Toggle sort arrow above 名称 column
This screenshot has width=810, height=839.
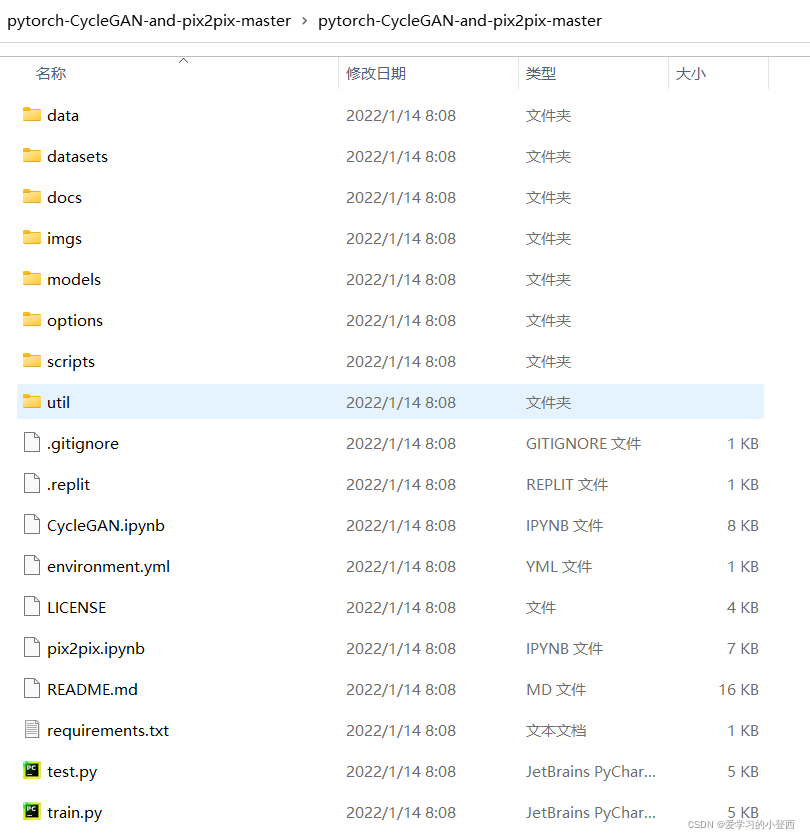[x=184, y=60]
